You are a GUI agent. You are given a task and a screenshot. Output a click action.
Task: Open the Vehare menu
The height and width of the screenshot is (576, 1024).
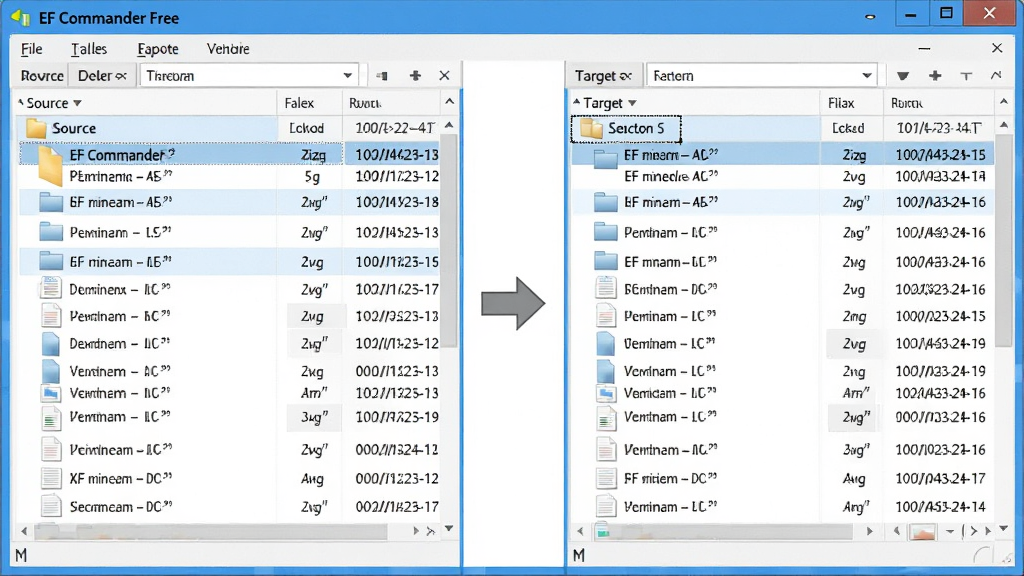[228, 49]
